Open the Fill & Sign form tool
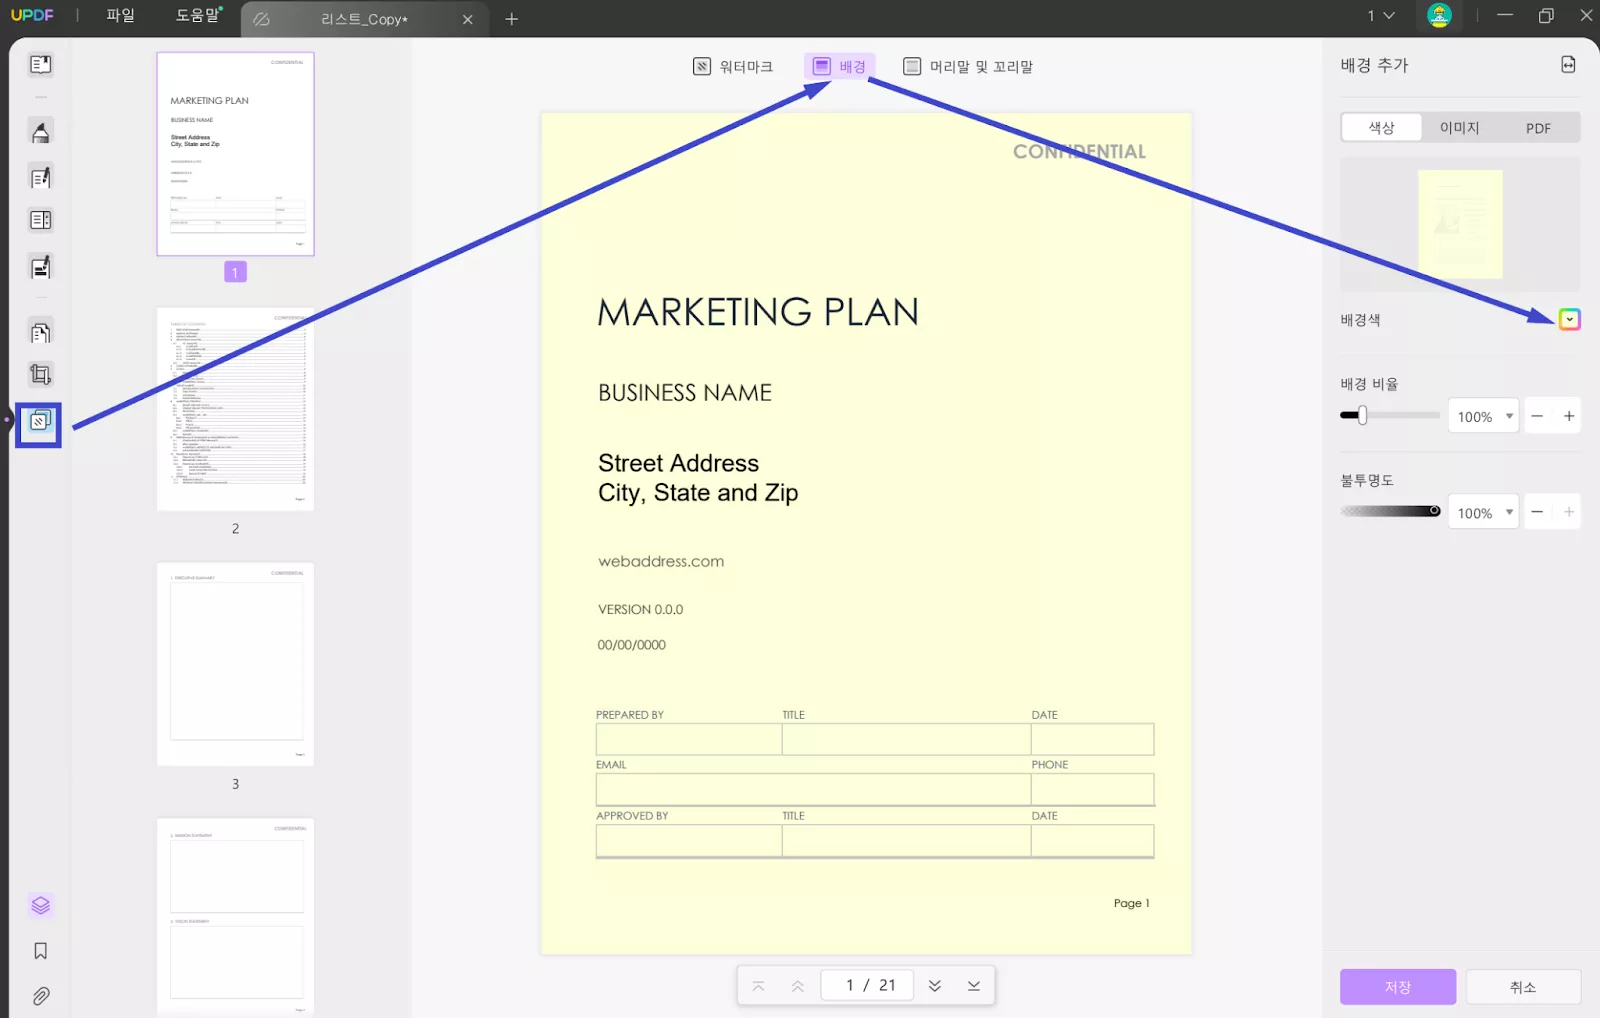This screenshot has width=1600, height=1018. click(41, 267)
